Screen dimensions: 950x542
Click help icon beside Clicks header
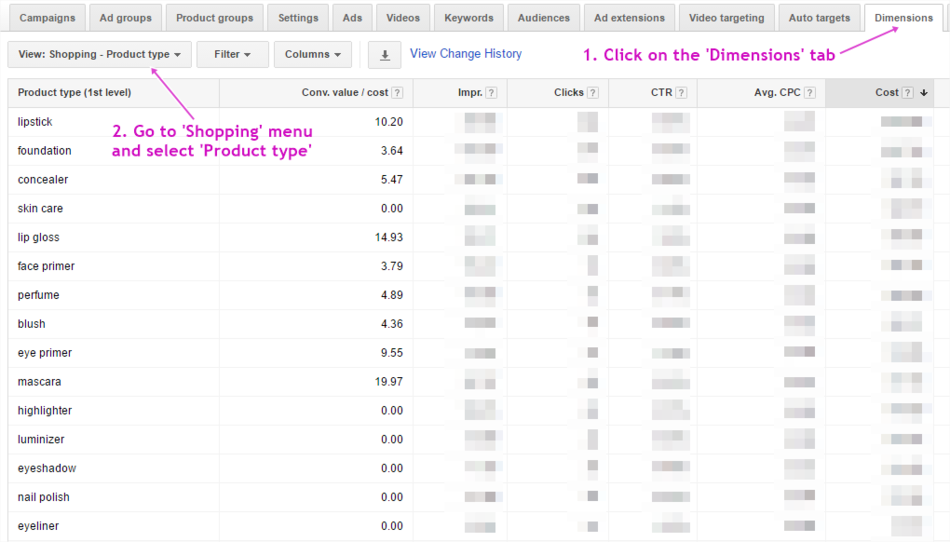[593, 93]
